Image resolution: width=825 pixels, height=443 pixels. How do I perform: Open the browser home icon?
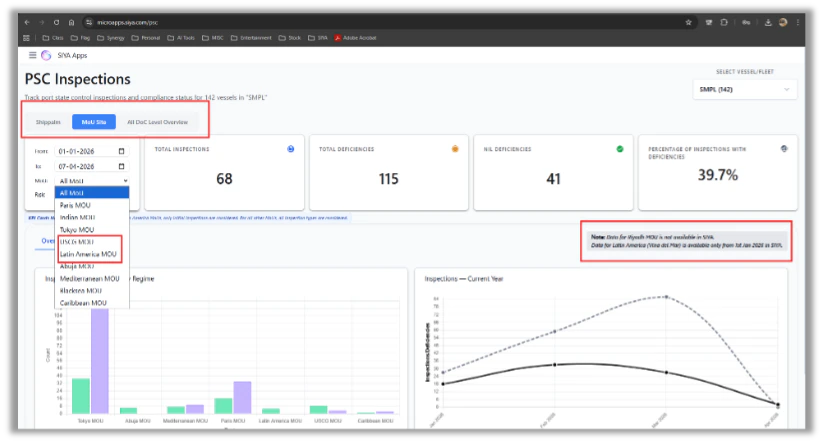pos(72,23)
